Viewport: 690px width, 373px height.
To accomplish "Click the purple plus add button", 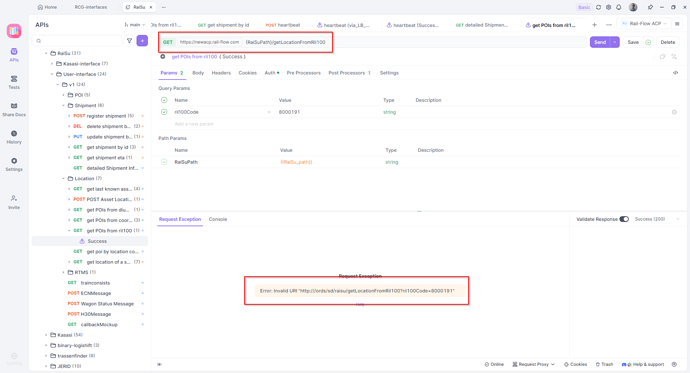I will pos(142,41).
